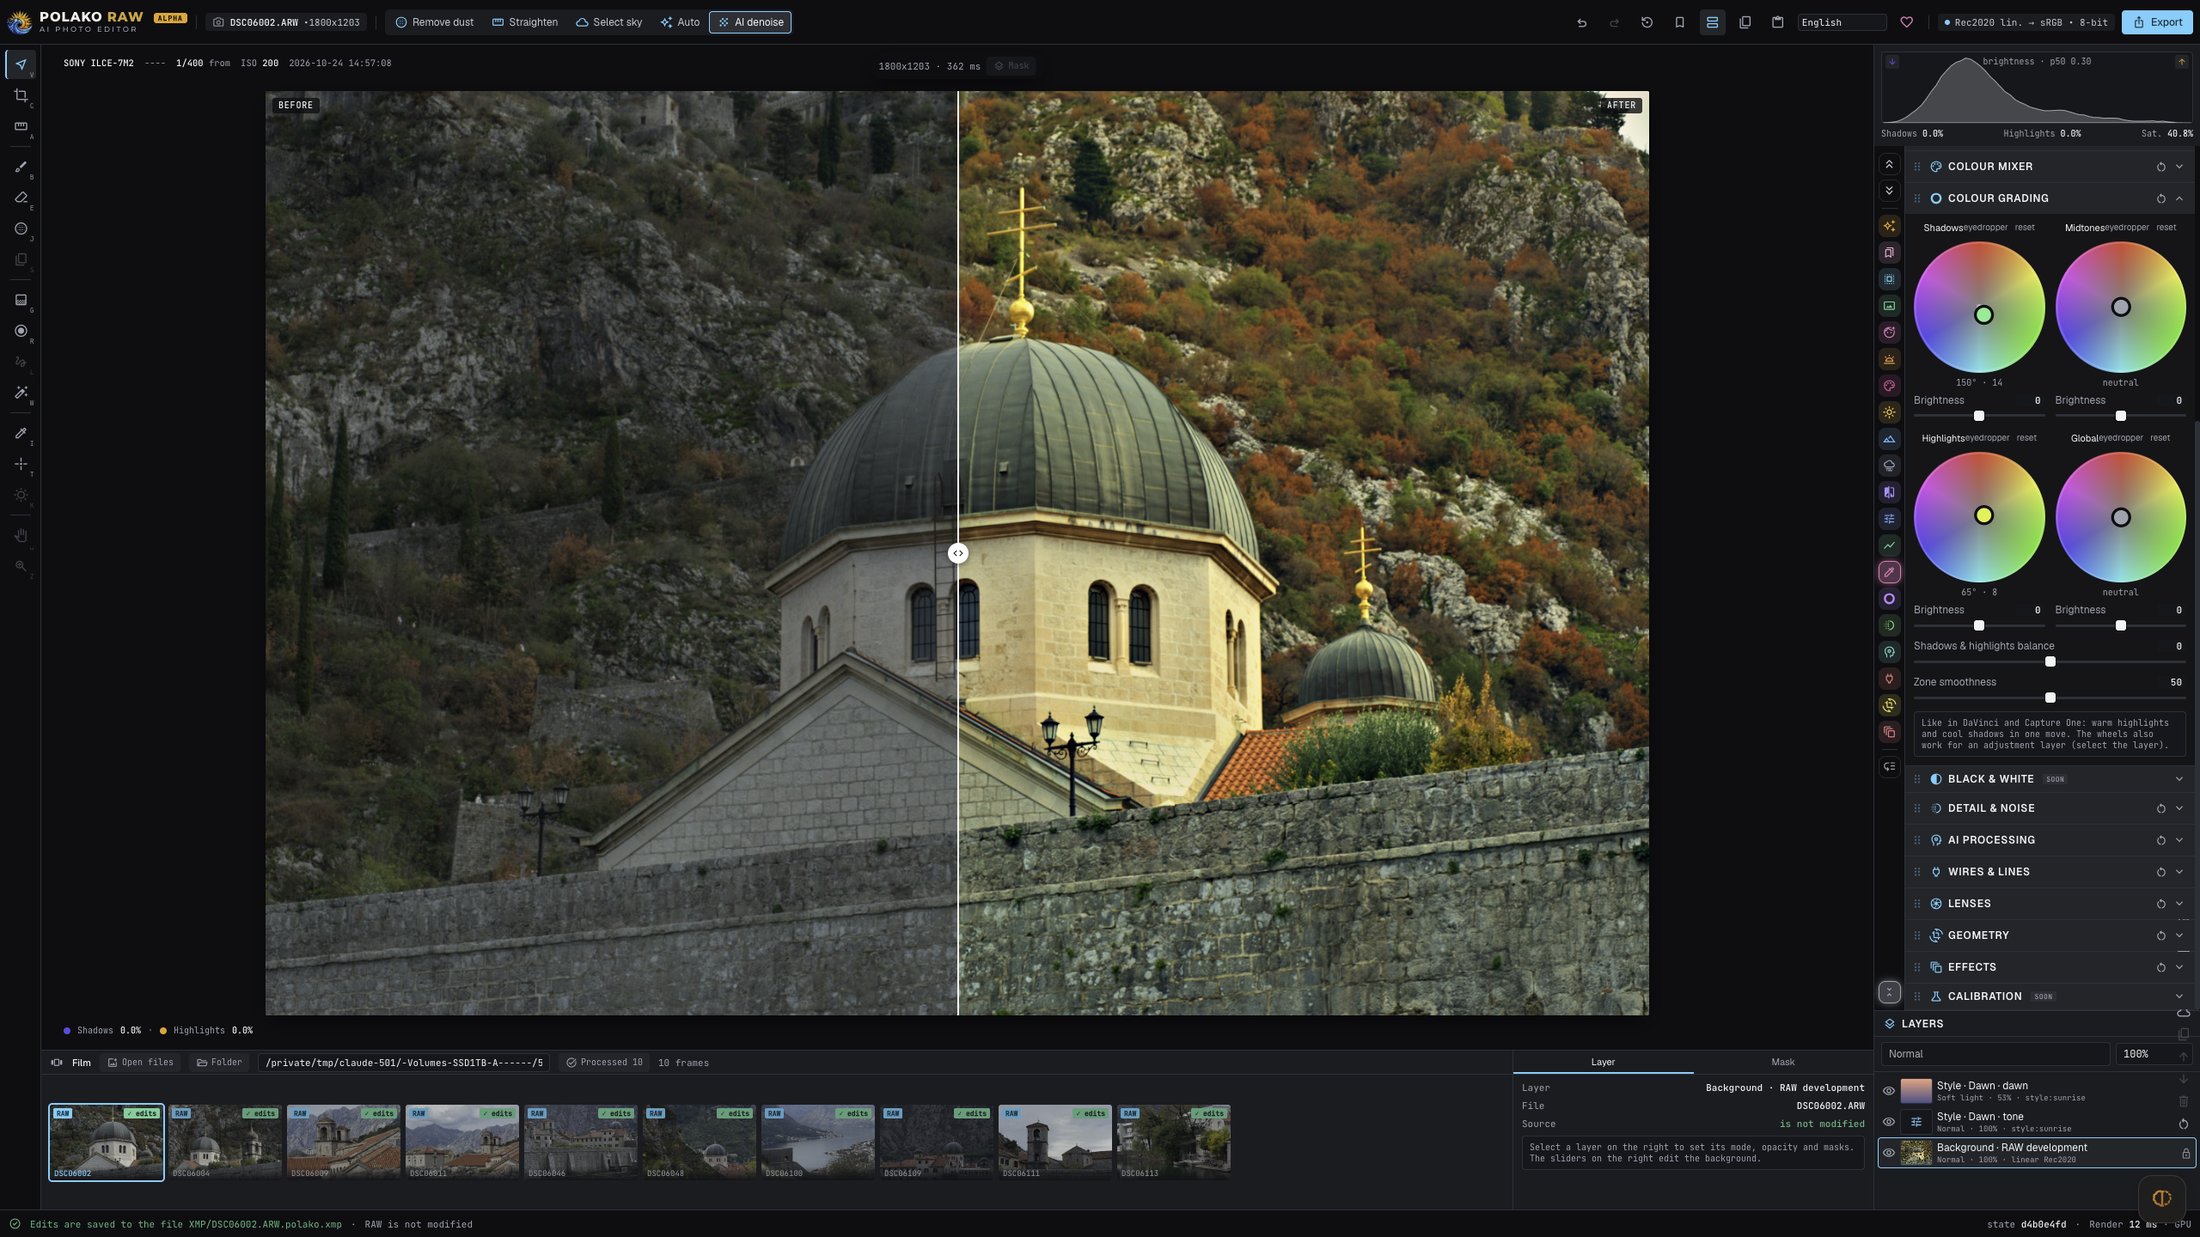Click the Undo arrow icon

pyautogui.click(x=1581, y=22)
